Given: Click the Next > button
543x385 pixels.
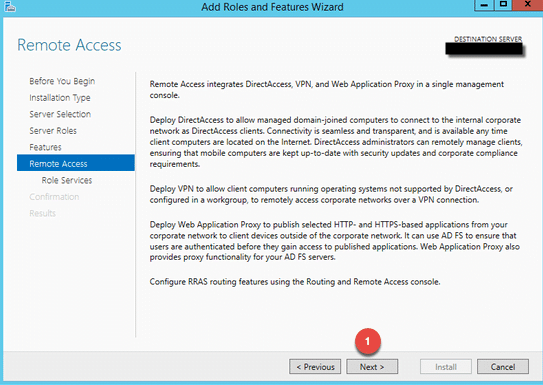Looking at the screenshot, I should tap(372, 367).
